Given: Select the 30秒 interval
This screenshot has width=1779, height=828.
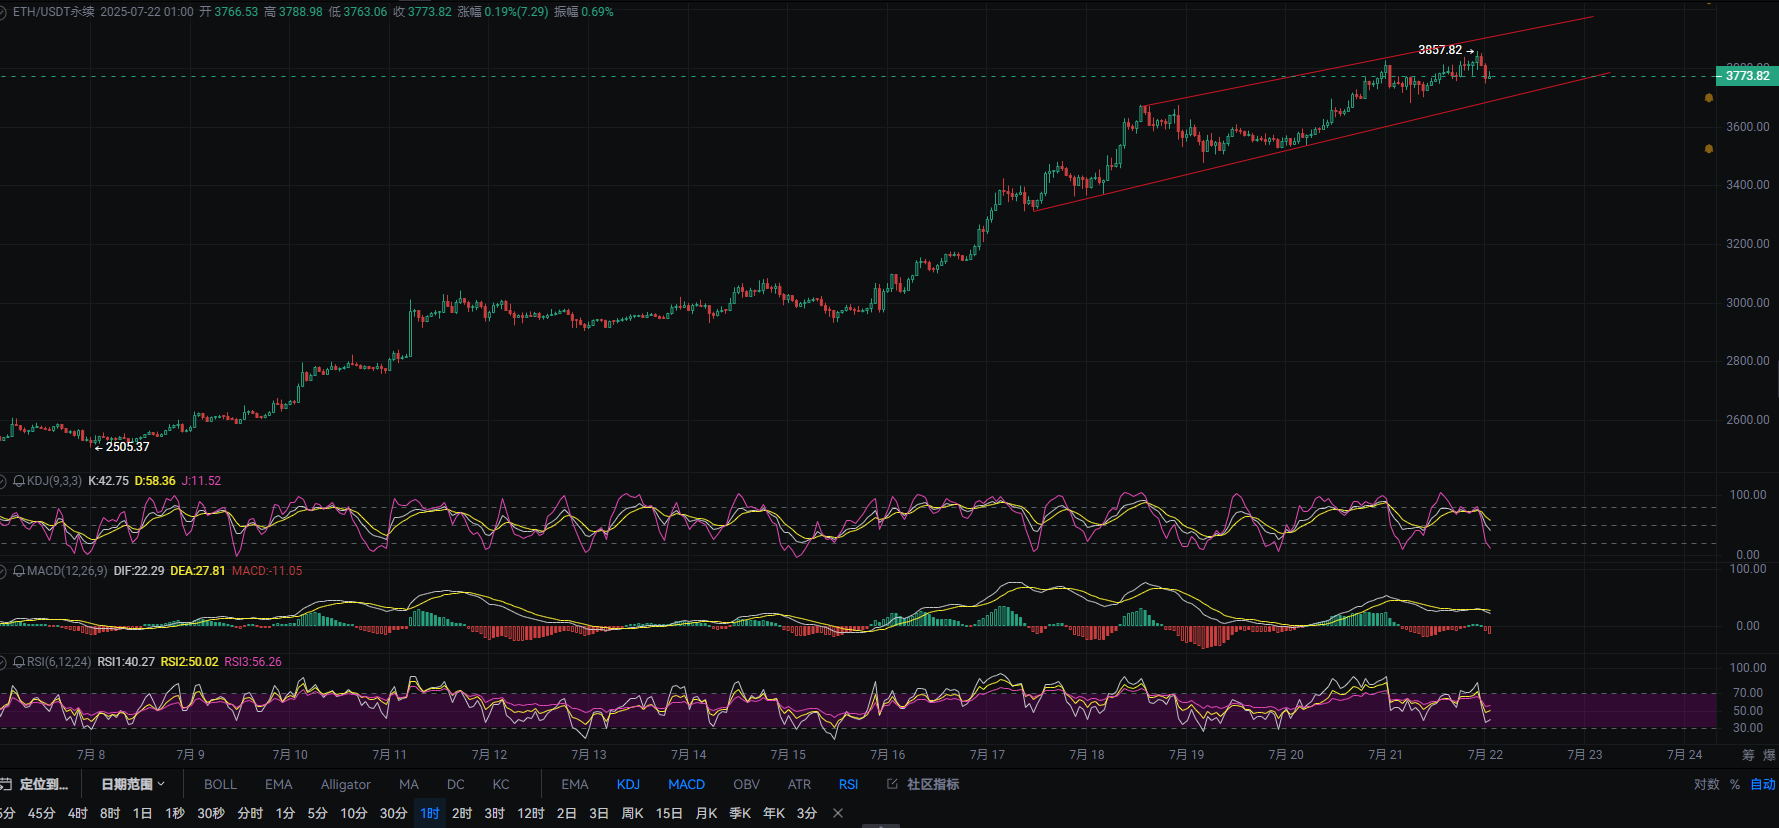Looking at the screenshot, I should tap(211, 813).
